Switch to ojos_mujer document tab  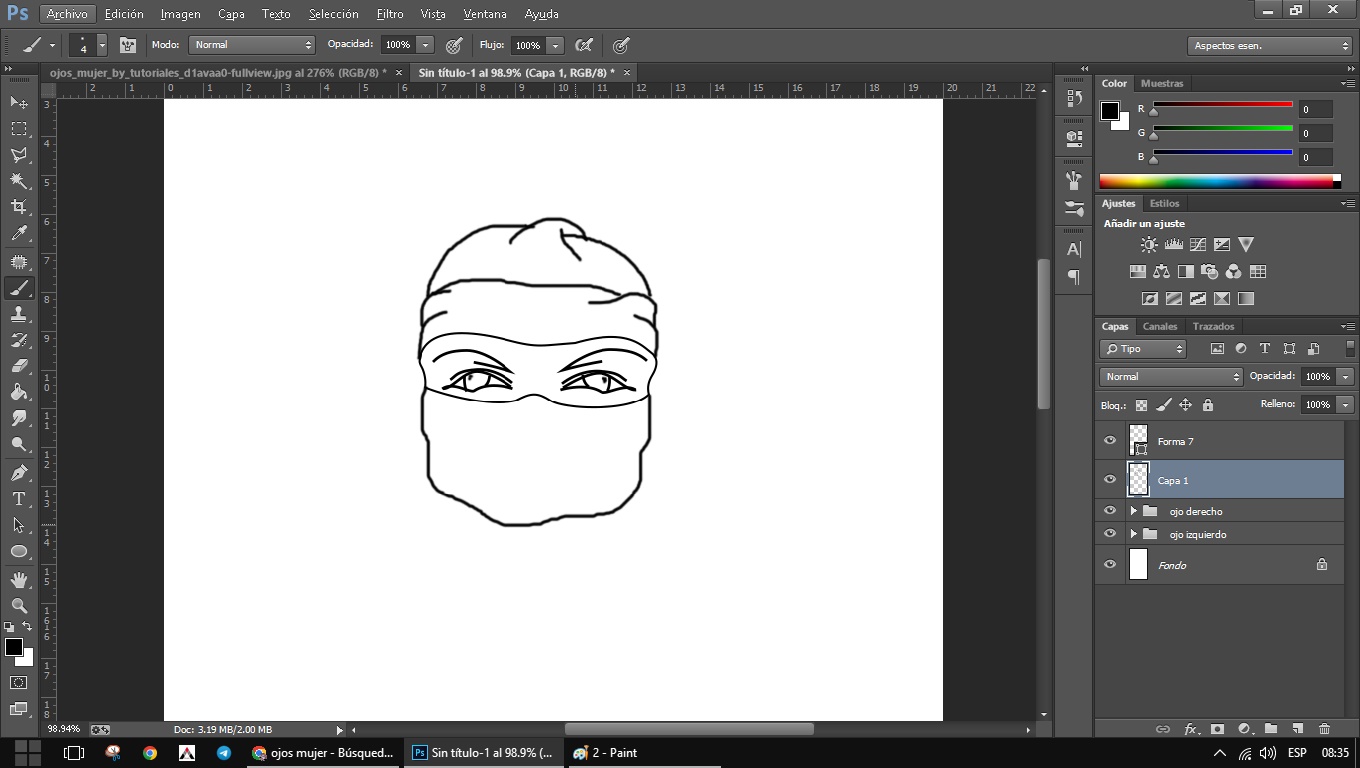coord(218,73)
